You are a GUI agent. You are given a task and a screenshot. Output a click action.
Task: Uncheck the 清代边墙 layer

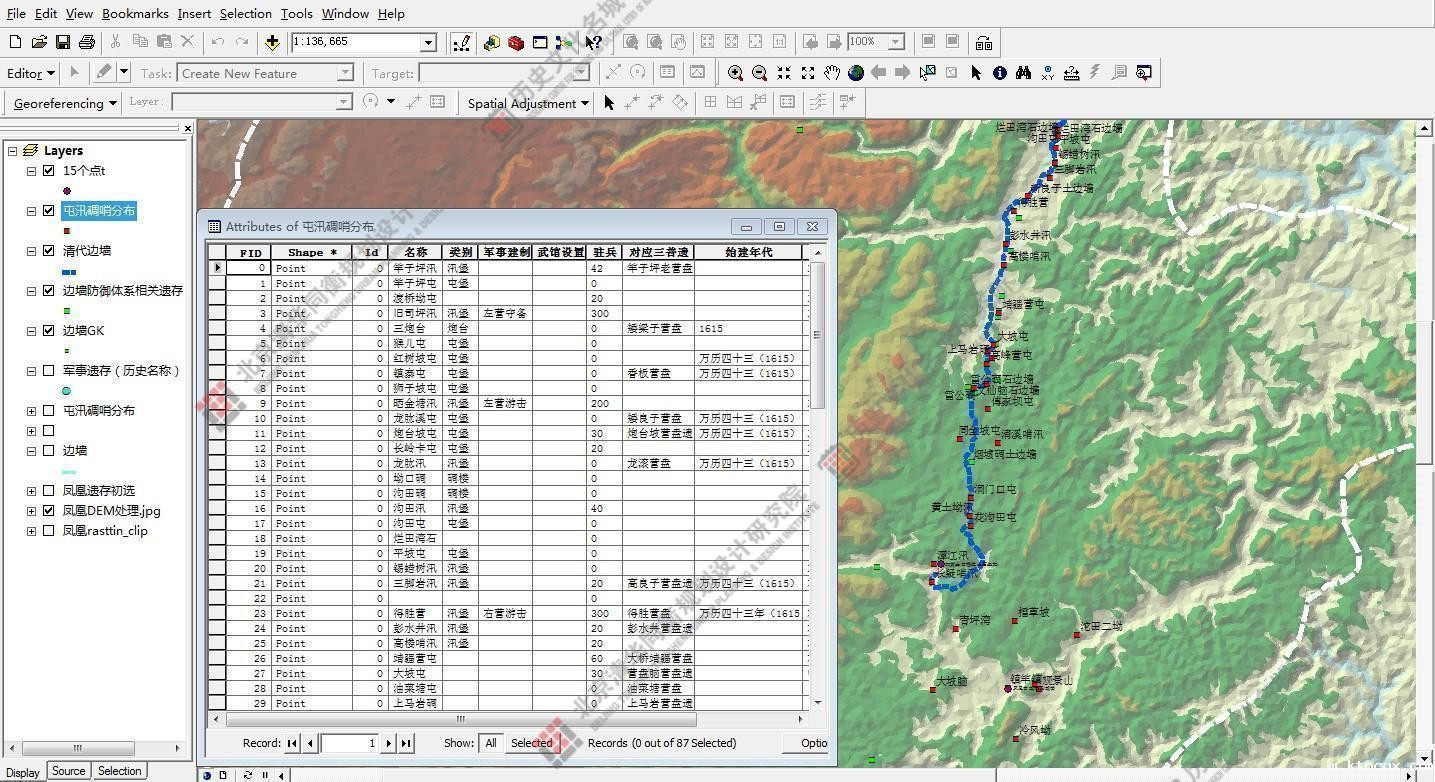point(48,251)
